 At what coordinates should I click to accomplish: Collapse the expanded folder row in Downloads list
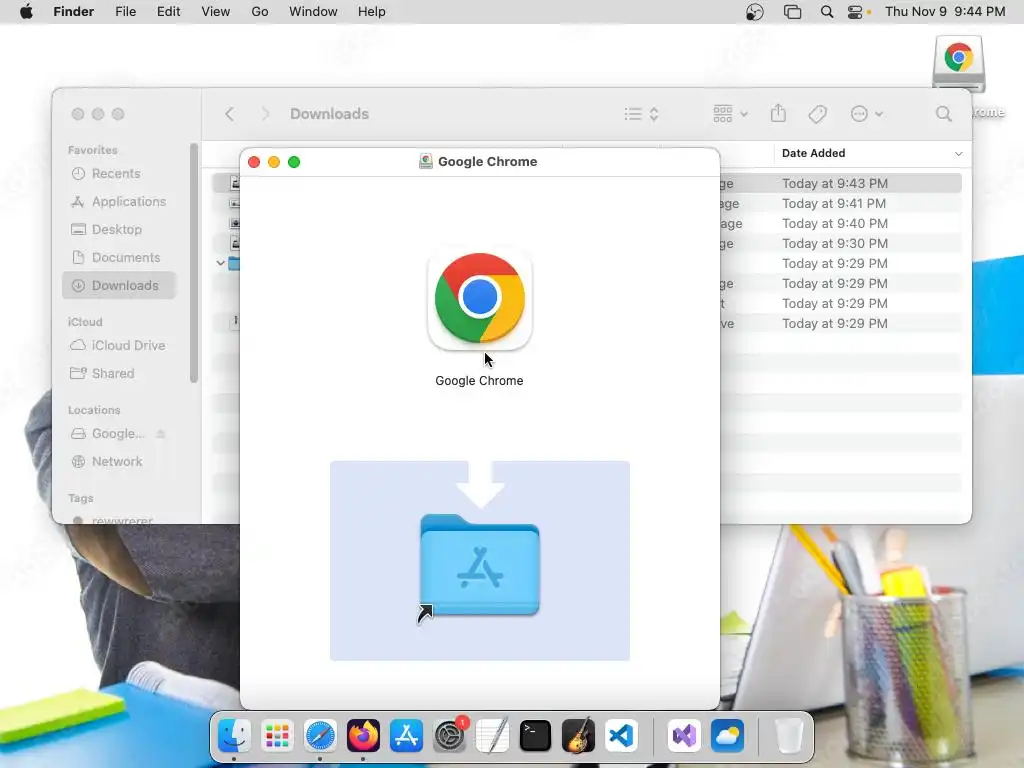pos(220,263)
